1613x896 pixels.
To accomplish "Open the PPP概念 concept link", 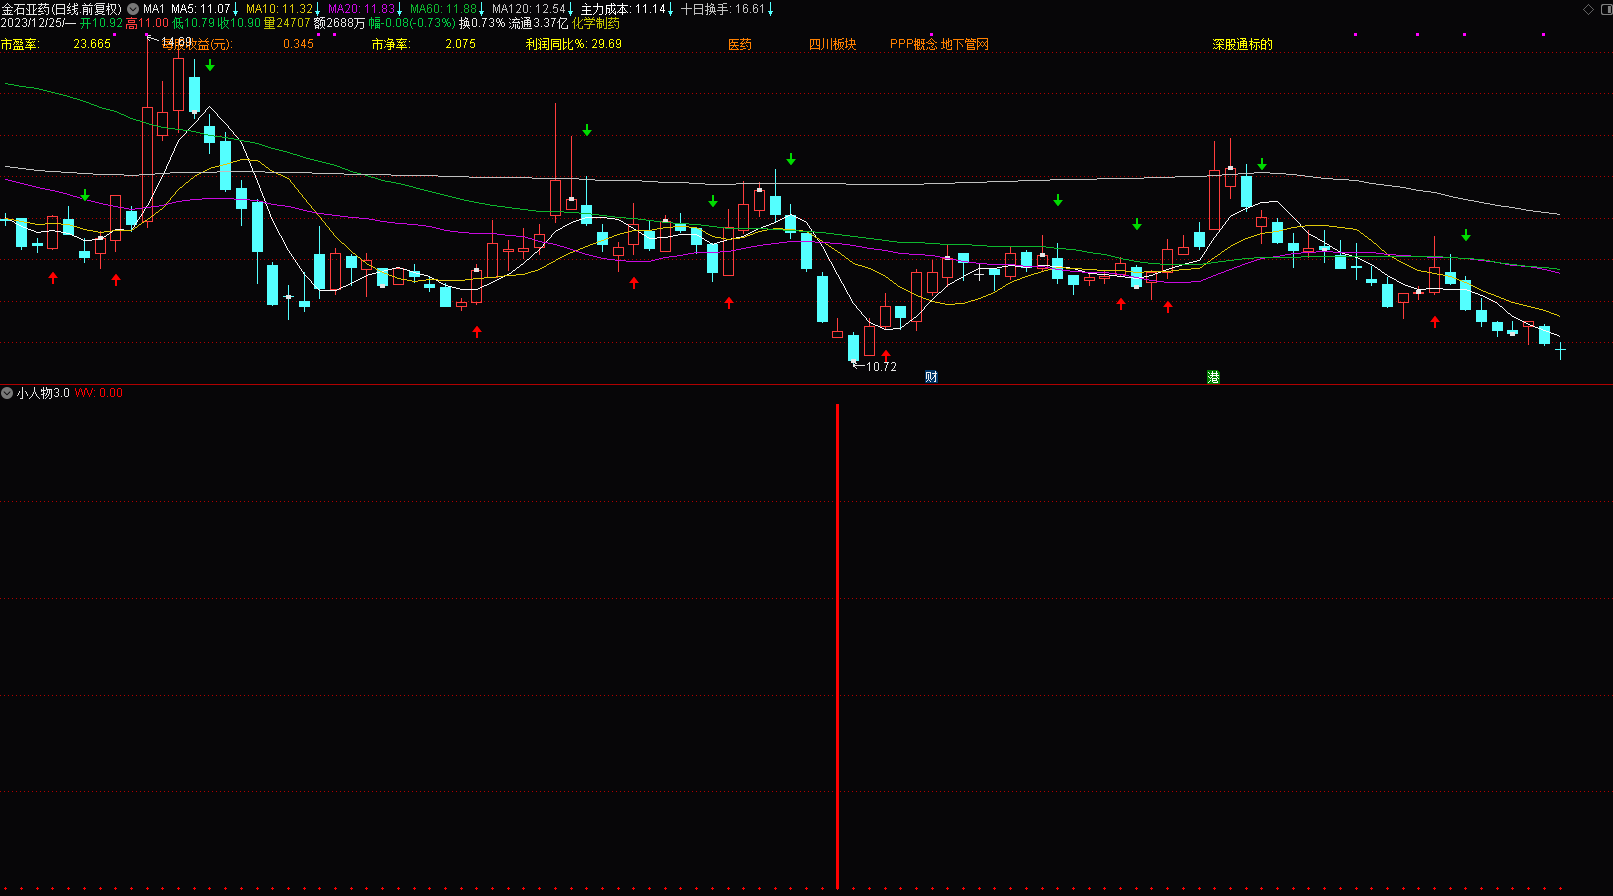I will (914, 44).
